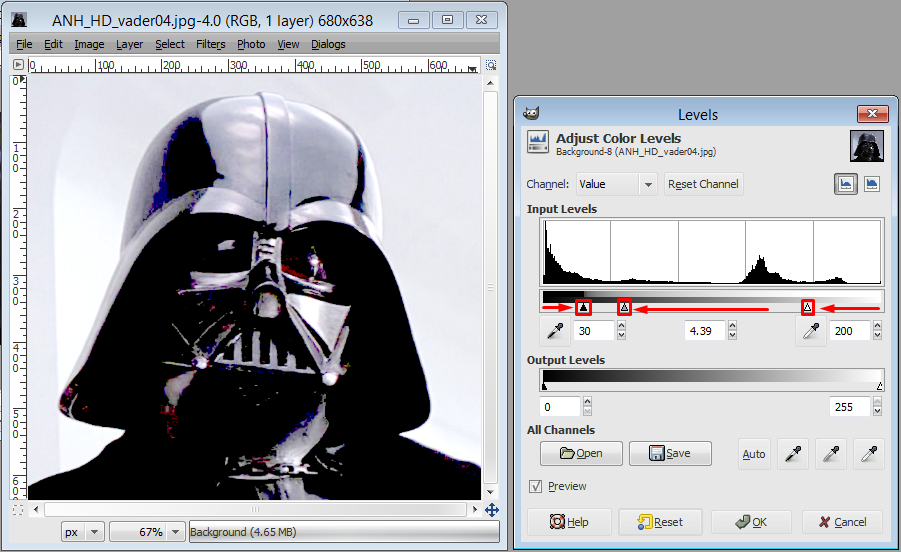The image size is (901, 552).
Task: Click the output white slider handle
Action: click(879, 387)
